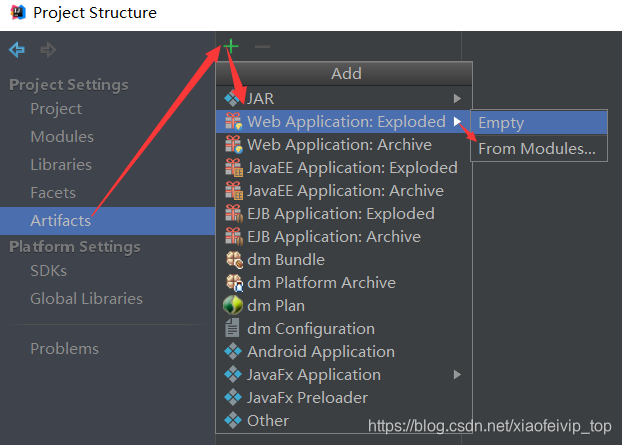The image size is (622, 445).
Task: Choose Empty from the submenu
Action: [539, 123]
